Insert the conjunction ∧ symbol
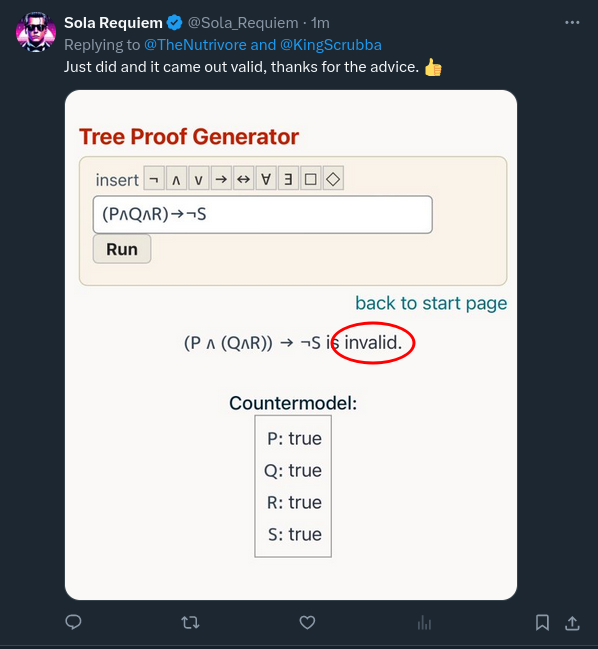The height and width of the screenshot is (649, 598). coord(176,178)
